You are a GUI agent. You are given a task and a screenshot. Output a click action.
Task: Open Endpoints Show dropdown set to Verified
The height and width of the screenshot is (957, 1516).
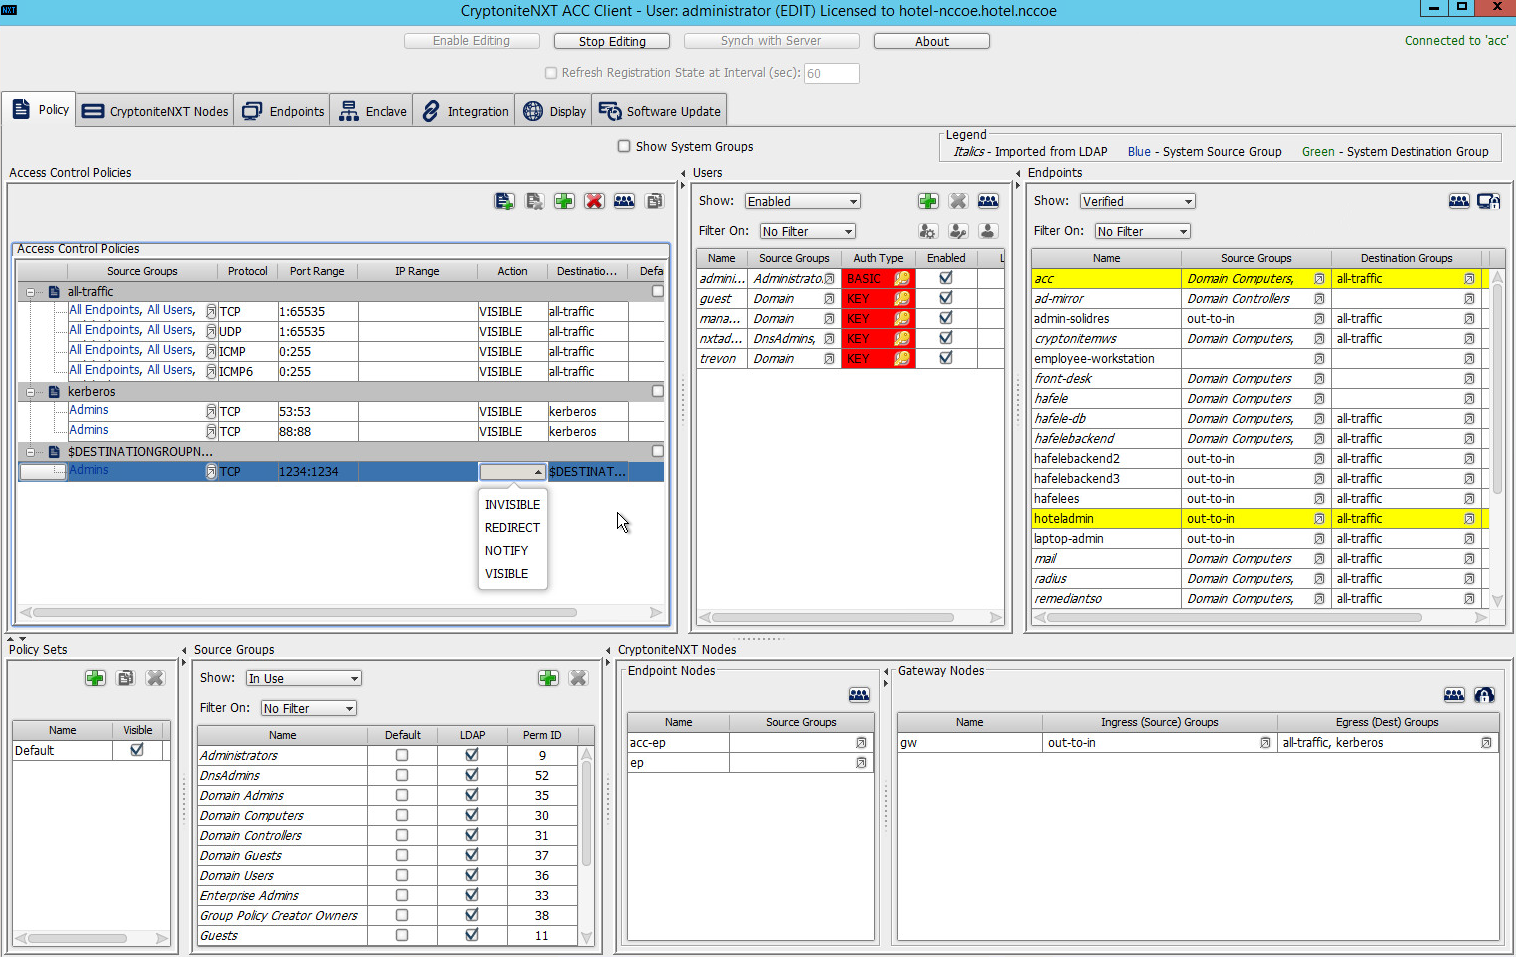tap(1137, 201)
